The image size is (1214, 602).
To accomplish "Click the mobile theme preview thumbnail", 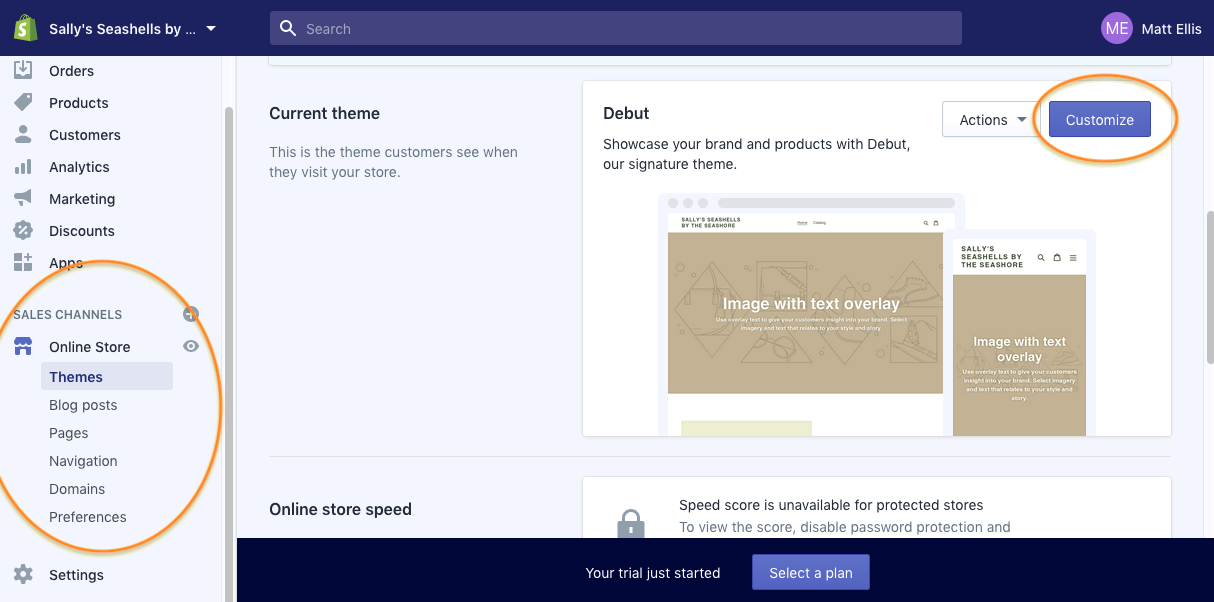I will pyautogui.click(x=1020, y=333).
